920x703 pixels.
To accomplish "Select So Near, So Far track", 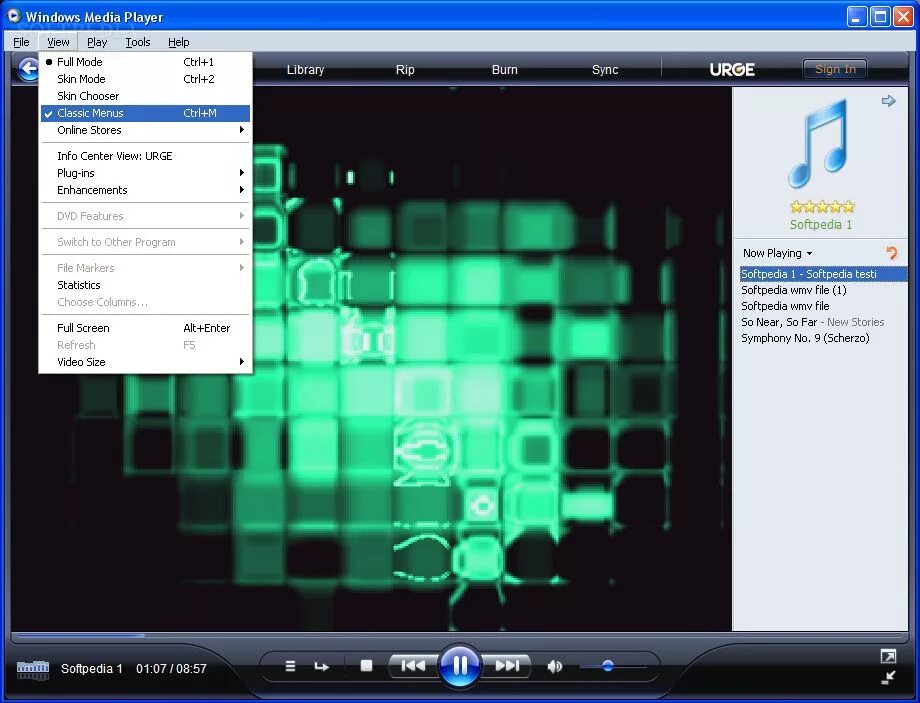I will pyautogui.click(x=823, y=322).
